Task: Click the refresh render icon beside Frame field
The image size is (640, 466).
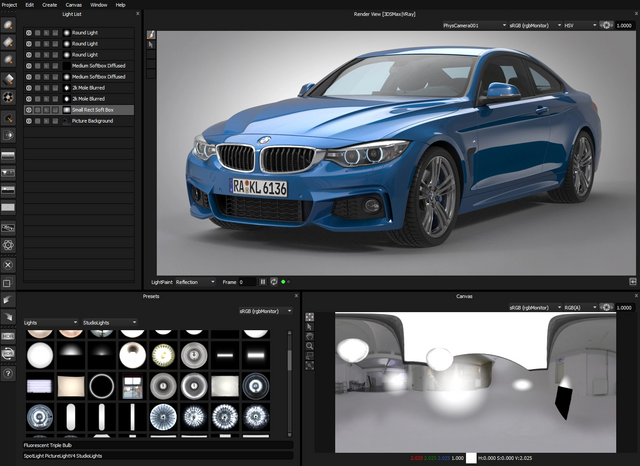Action: tap(274, 282)
